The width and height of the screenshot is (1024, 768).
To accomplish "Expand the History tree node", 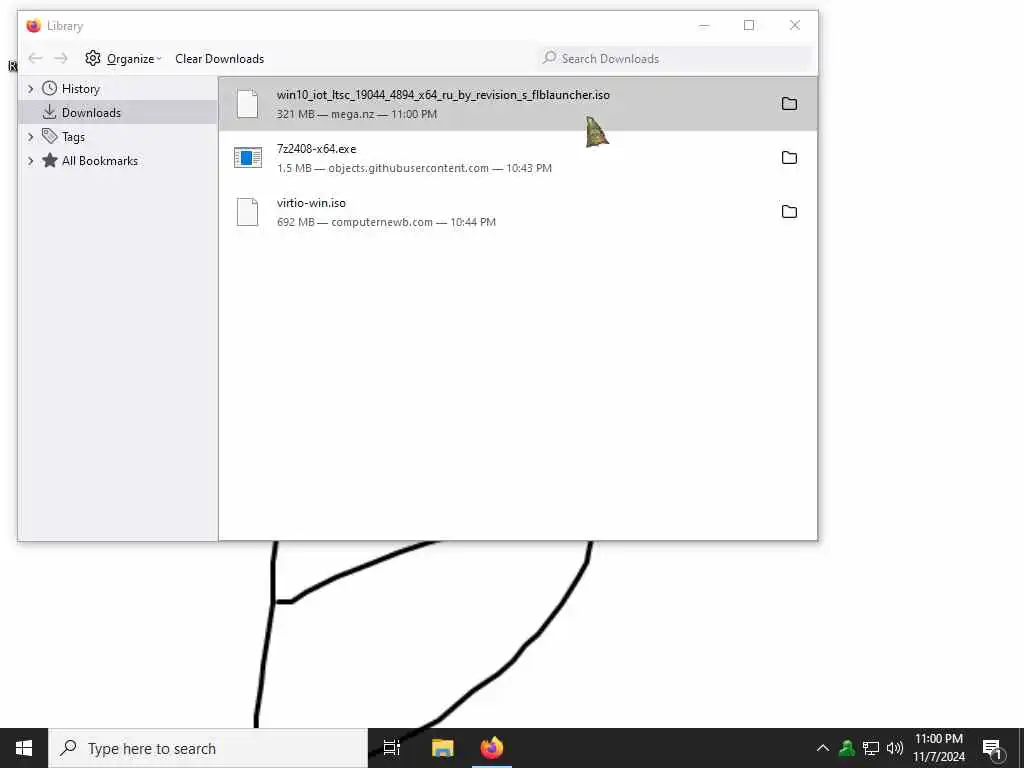I will [x=30, y=88].
